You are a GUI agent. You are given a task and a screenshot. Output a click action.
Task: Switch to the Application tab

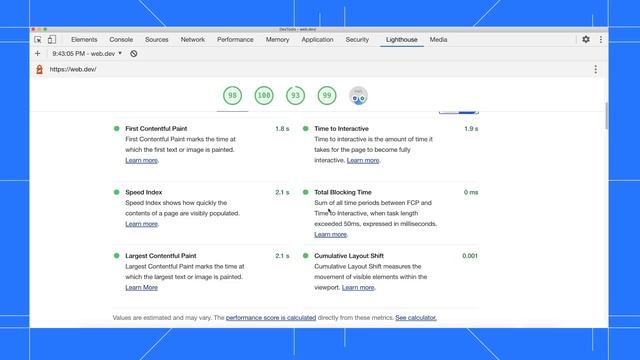click(317, 40)
